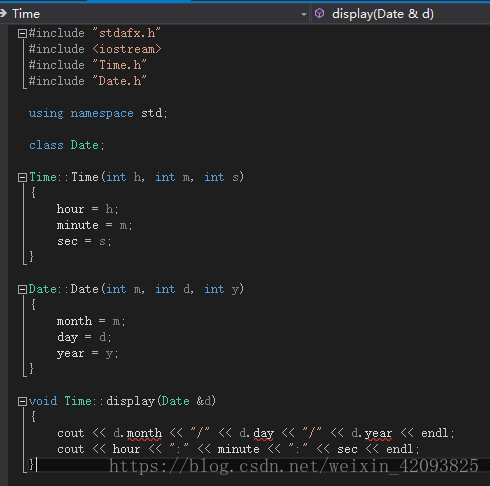Screen dimensions: 490x486
Task: Click the 'using' keyword
Action: (x=46, y=113)
